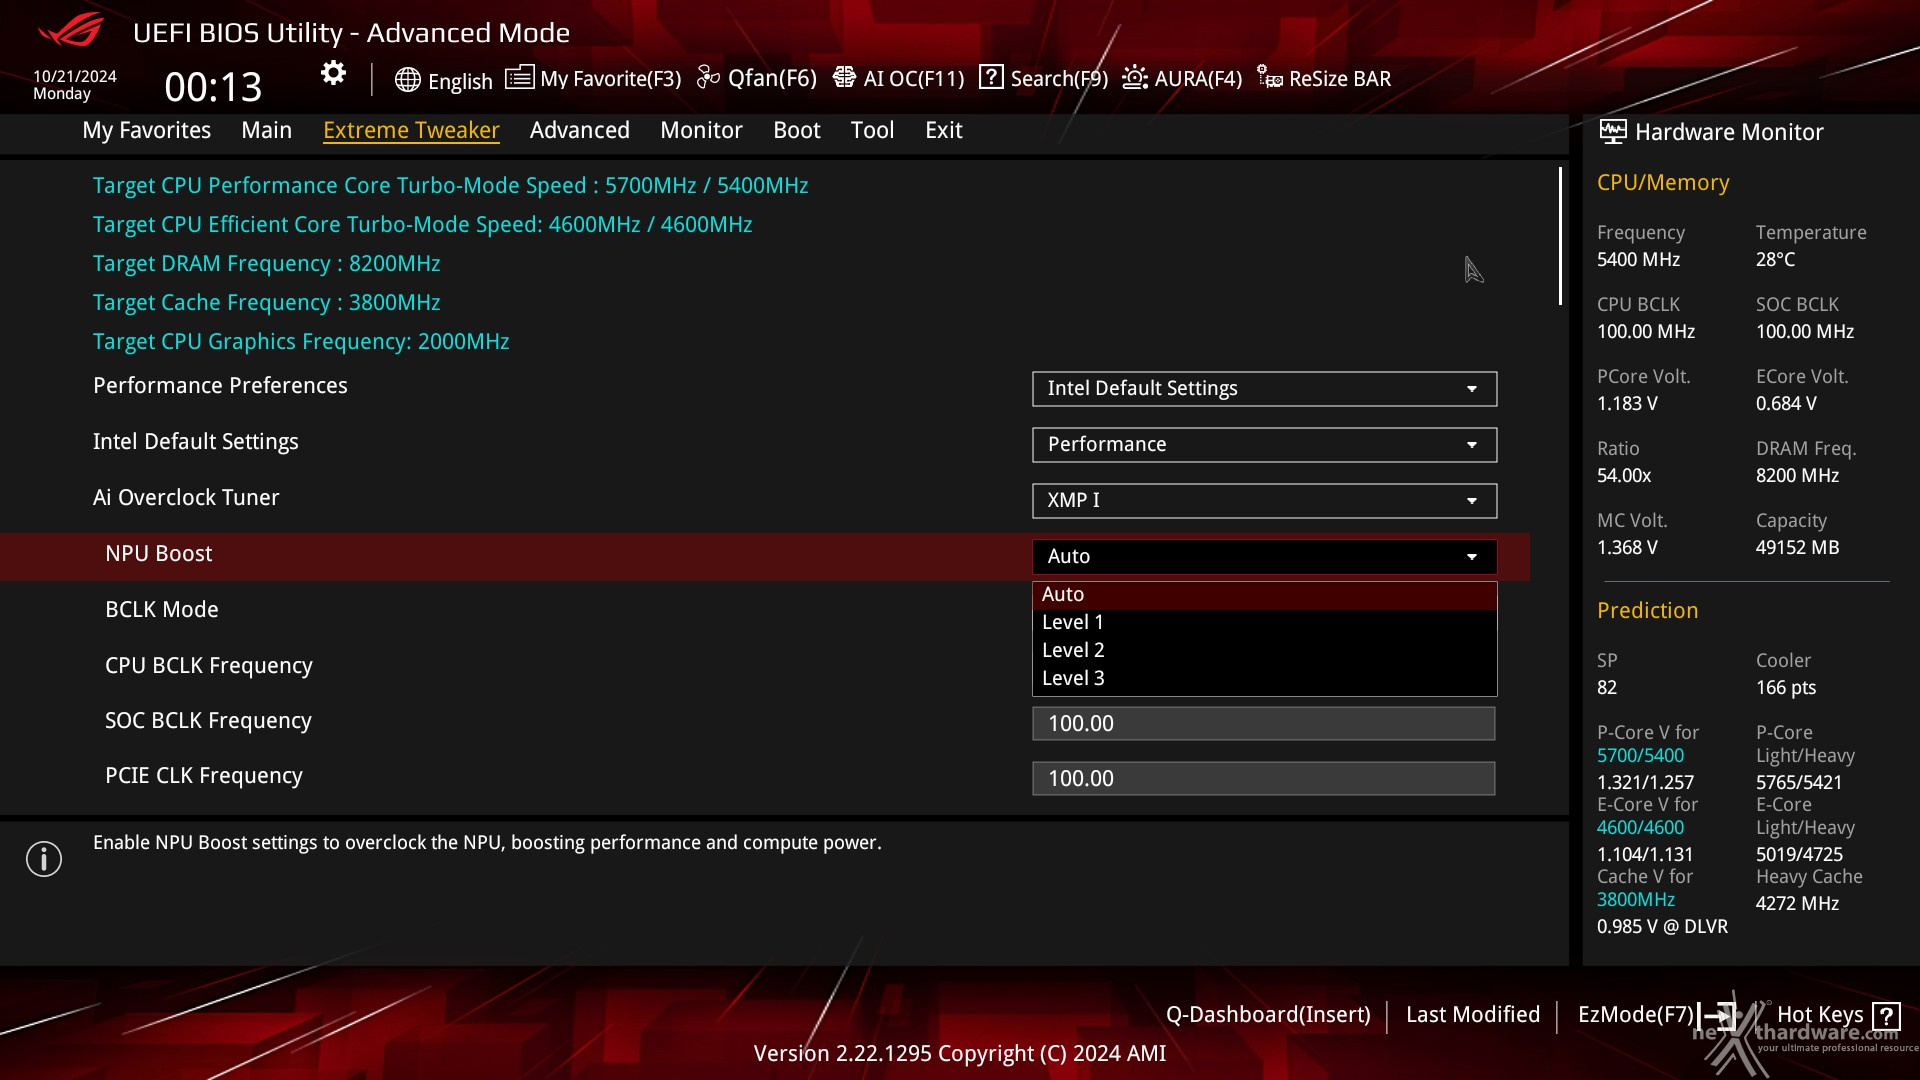Viewport: 1920px width, 1080px height.
Task: Select the NPU Boost row label
Action: pyautogui.click(x=159, y=554)
